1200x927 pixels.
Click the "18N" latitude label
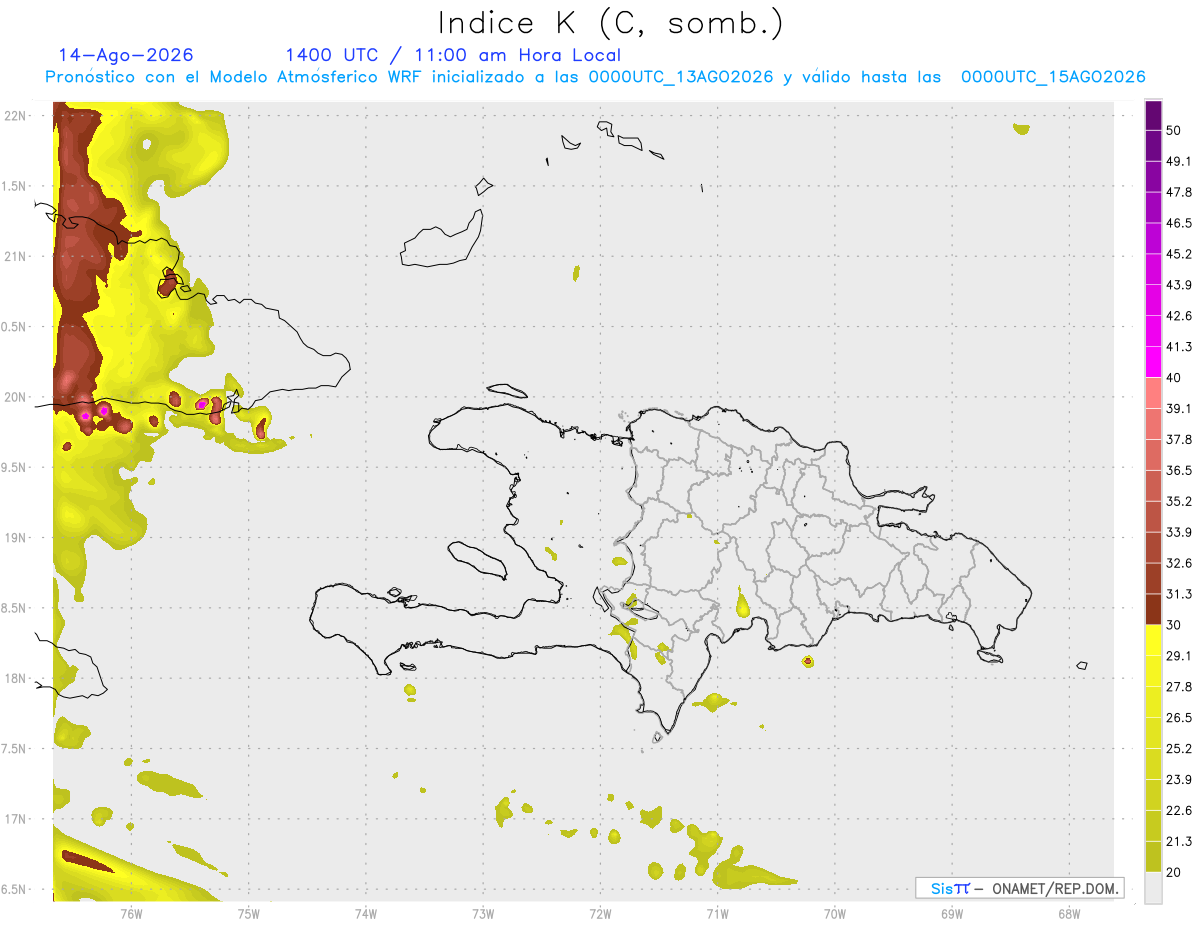click(x=16, y=679)
